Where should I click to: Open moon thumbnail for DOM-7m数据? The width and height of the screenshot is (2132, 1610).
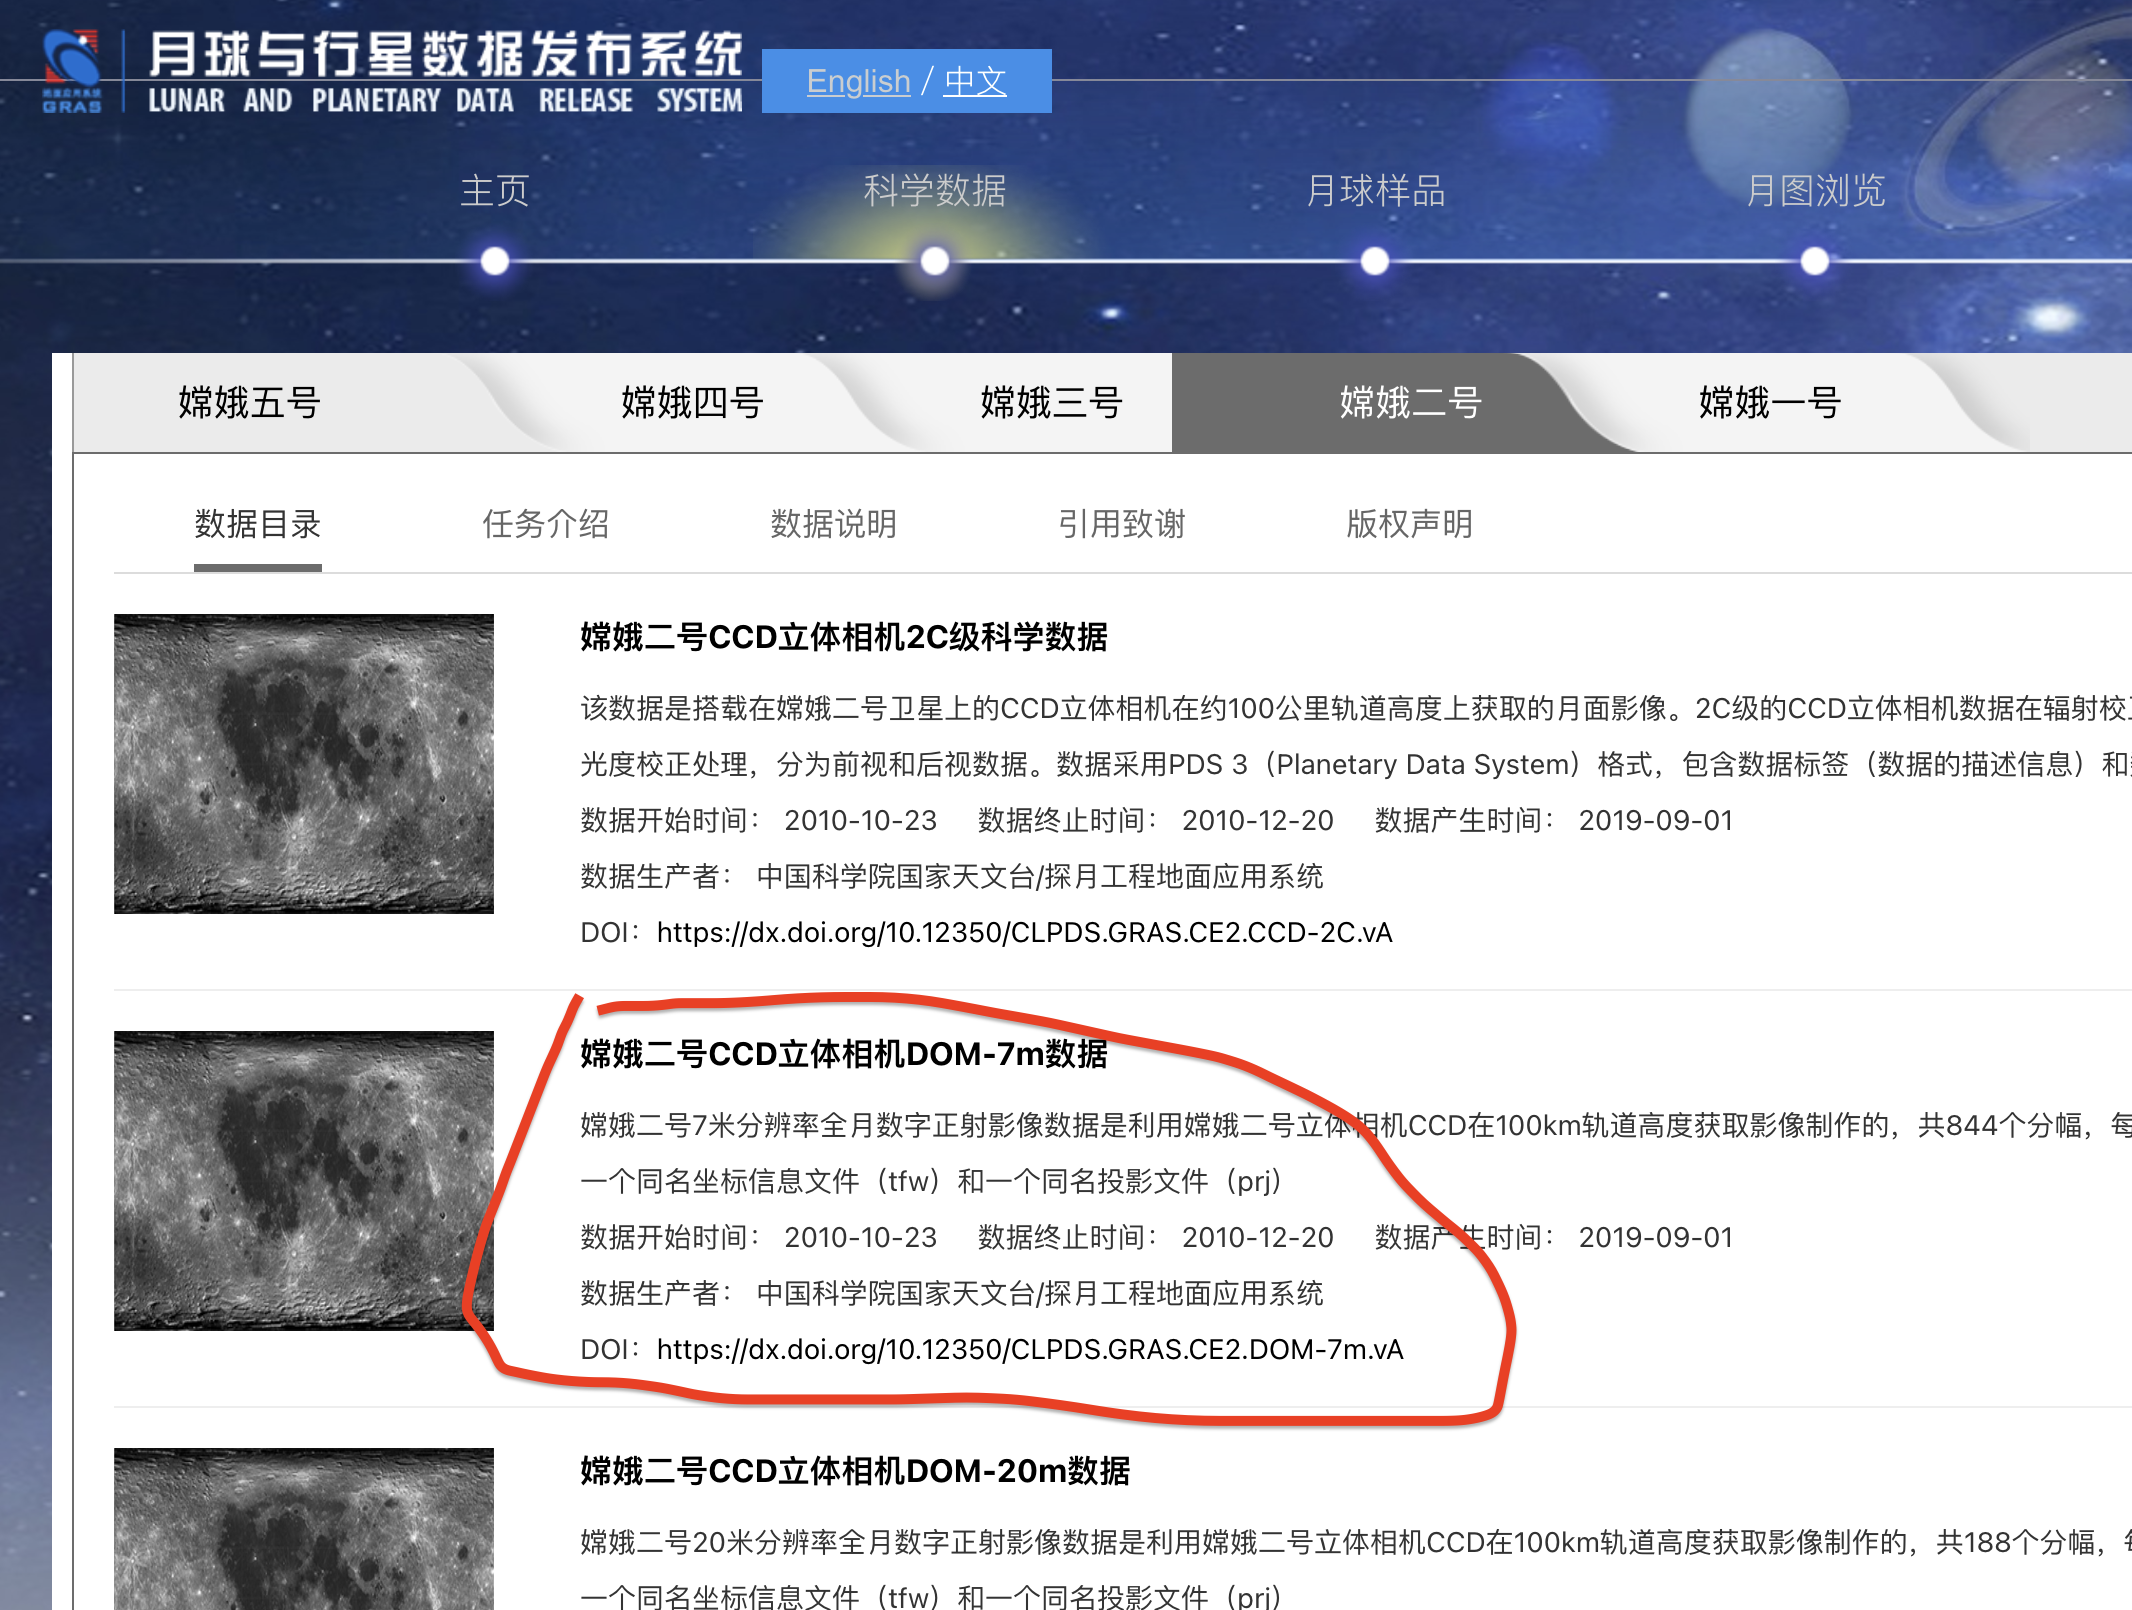(304, 1180)
